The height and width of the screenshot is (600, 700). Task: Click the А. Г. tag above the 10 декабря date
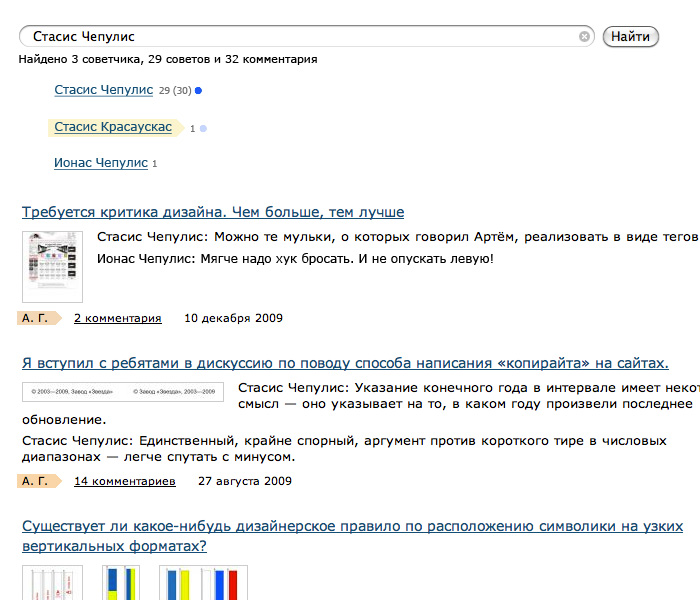[x=36, y=318]
